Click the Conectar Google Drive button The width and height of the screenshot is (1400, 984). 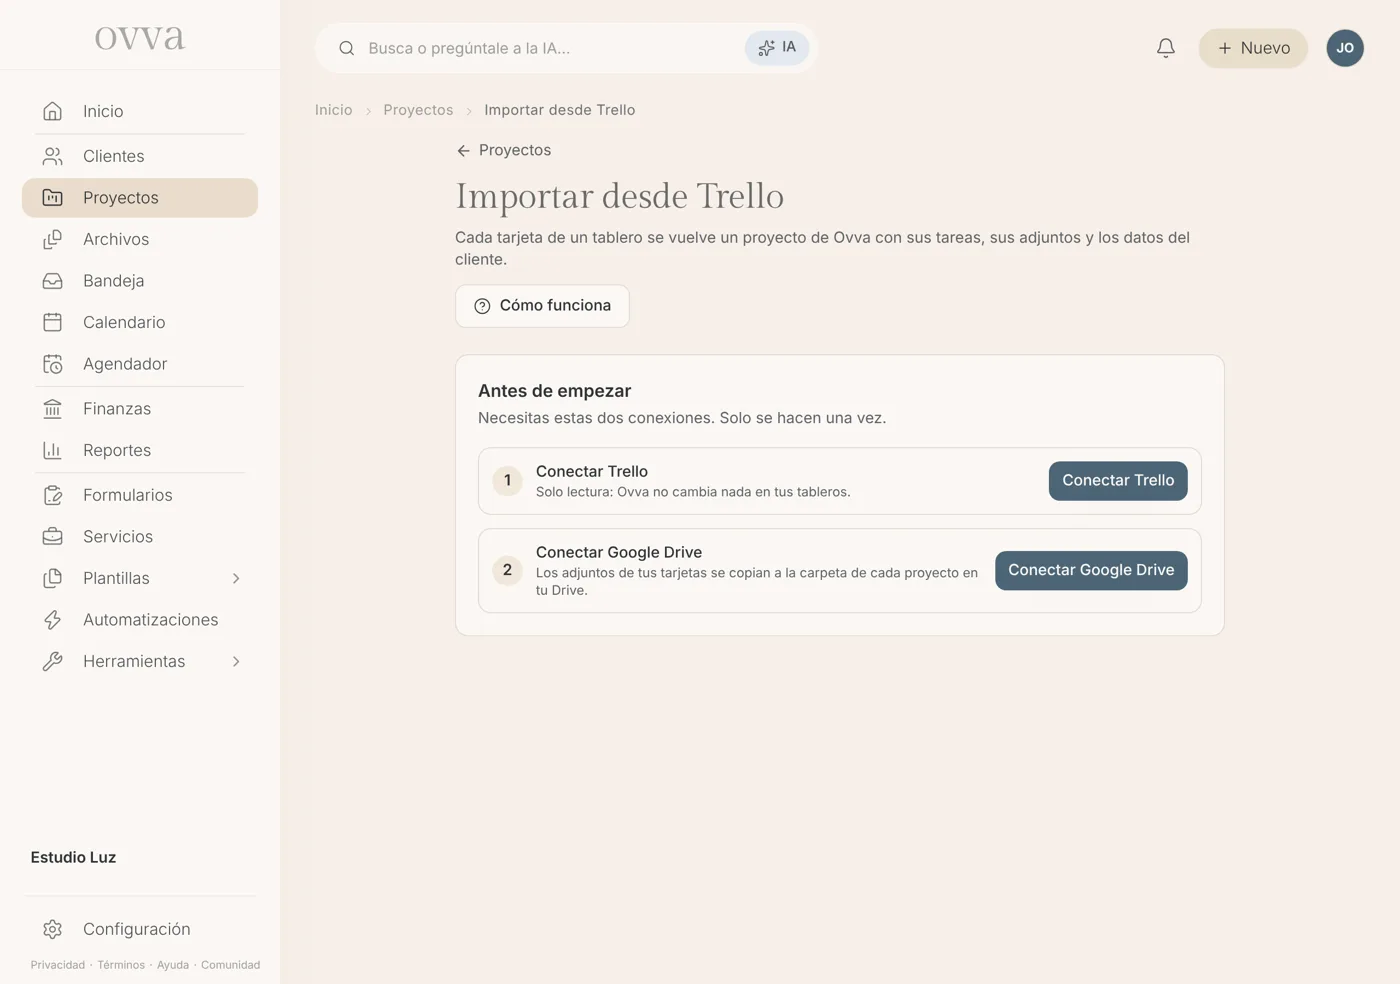click(1091, 571)
